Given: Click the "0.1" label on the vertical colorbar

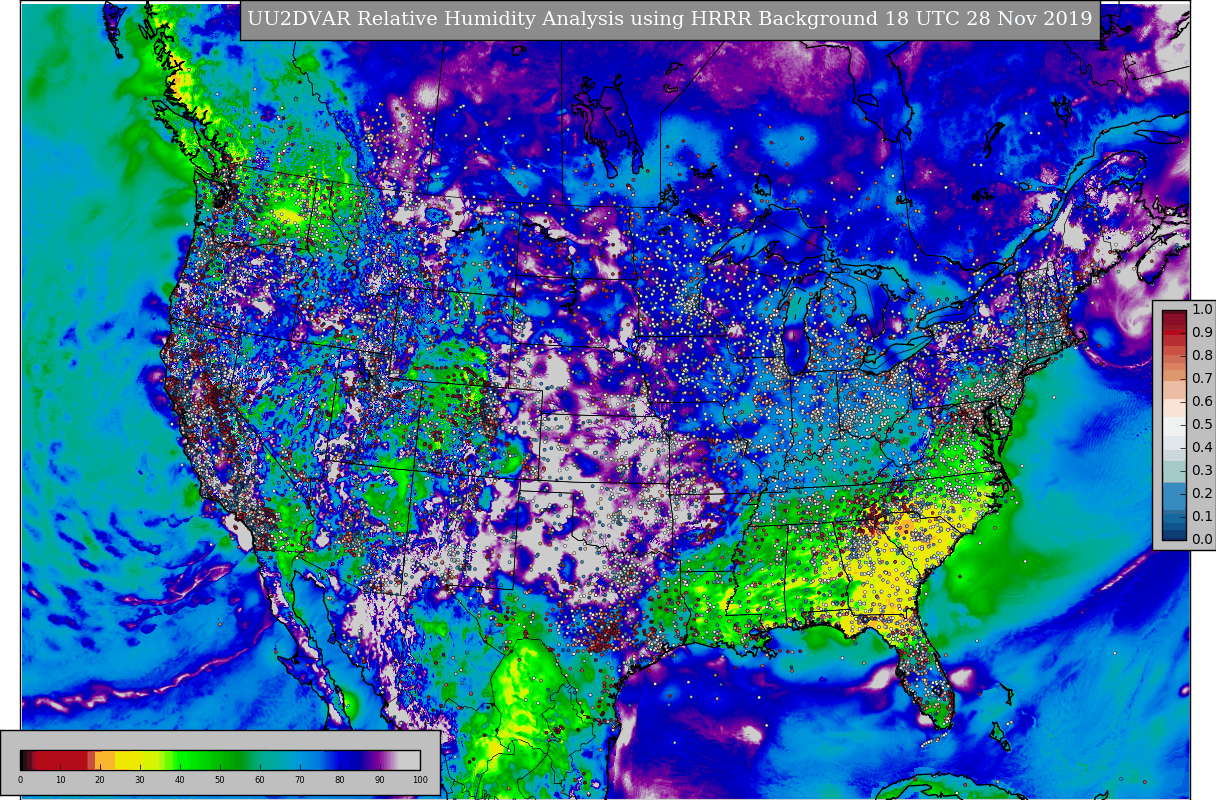Looking at the screenshot, I should point(1202,517).
